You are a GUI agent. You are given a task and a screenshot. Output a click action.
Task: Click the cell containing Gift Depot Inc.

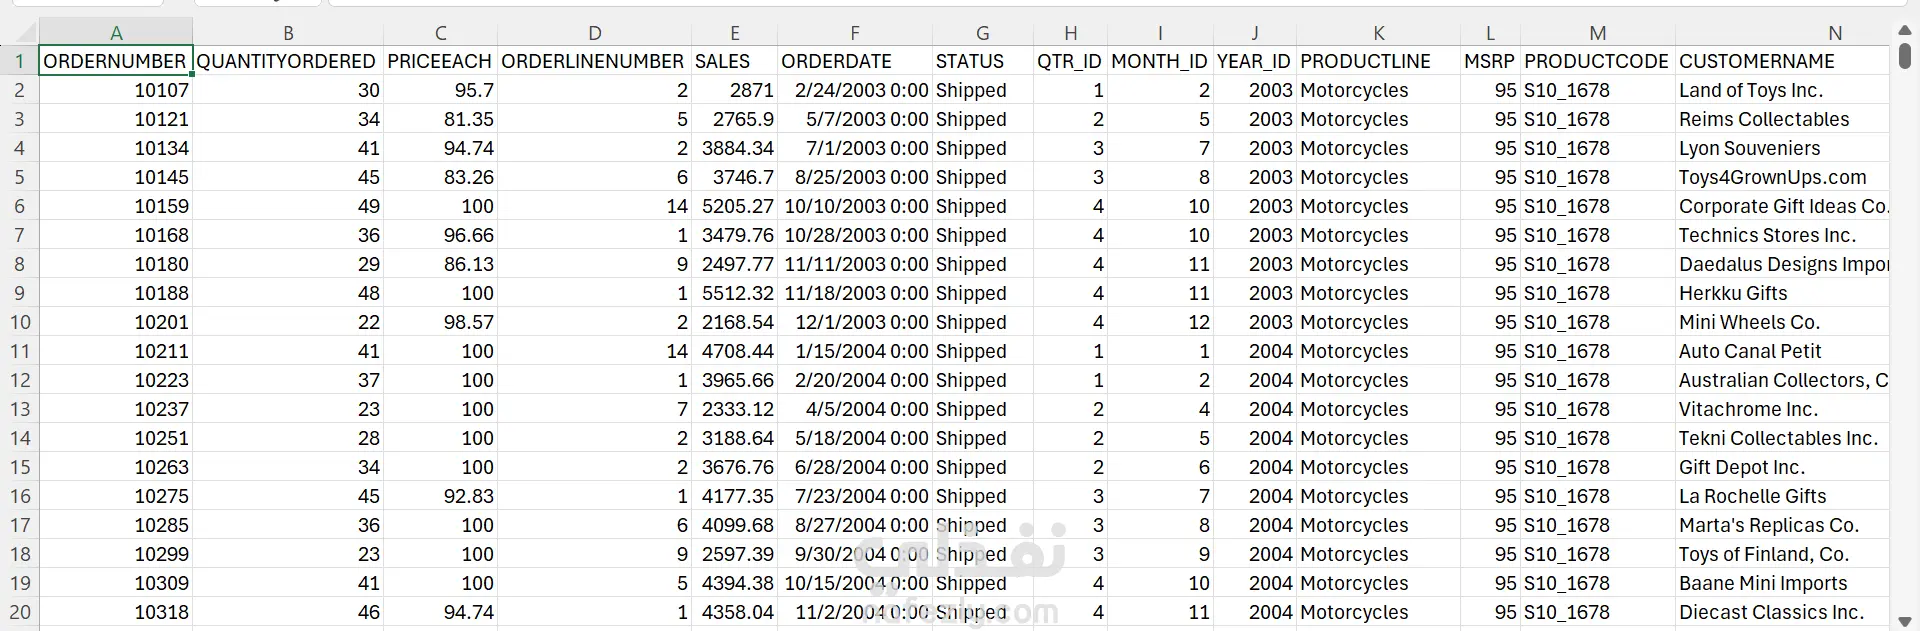click(x=1783, y=467)
